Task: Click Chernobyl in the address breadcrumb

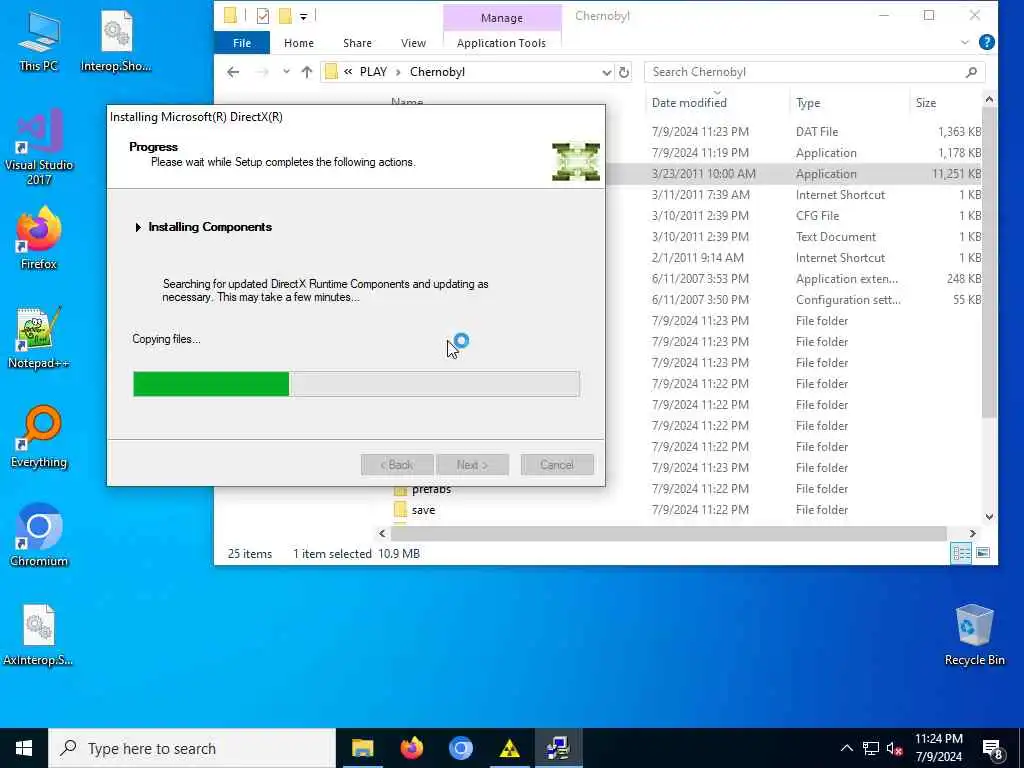Action: point(437,72)
